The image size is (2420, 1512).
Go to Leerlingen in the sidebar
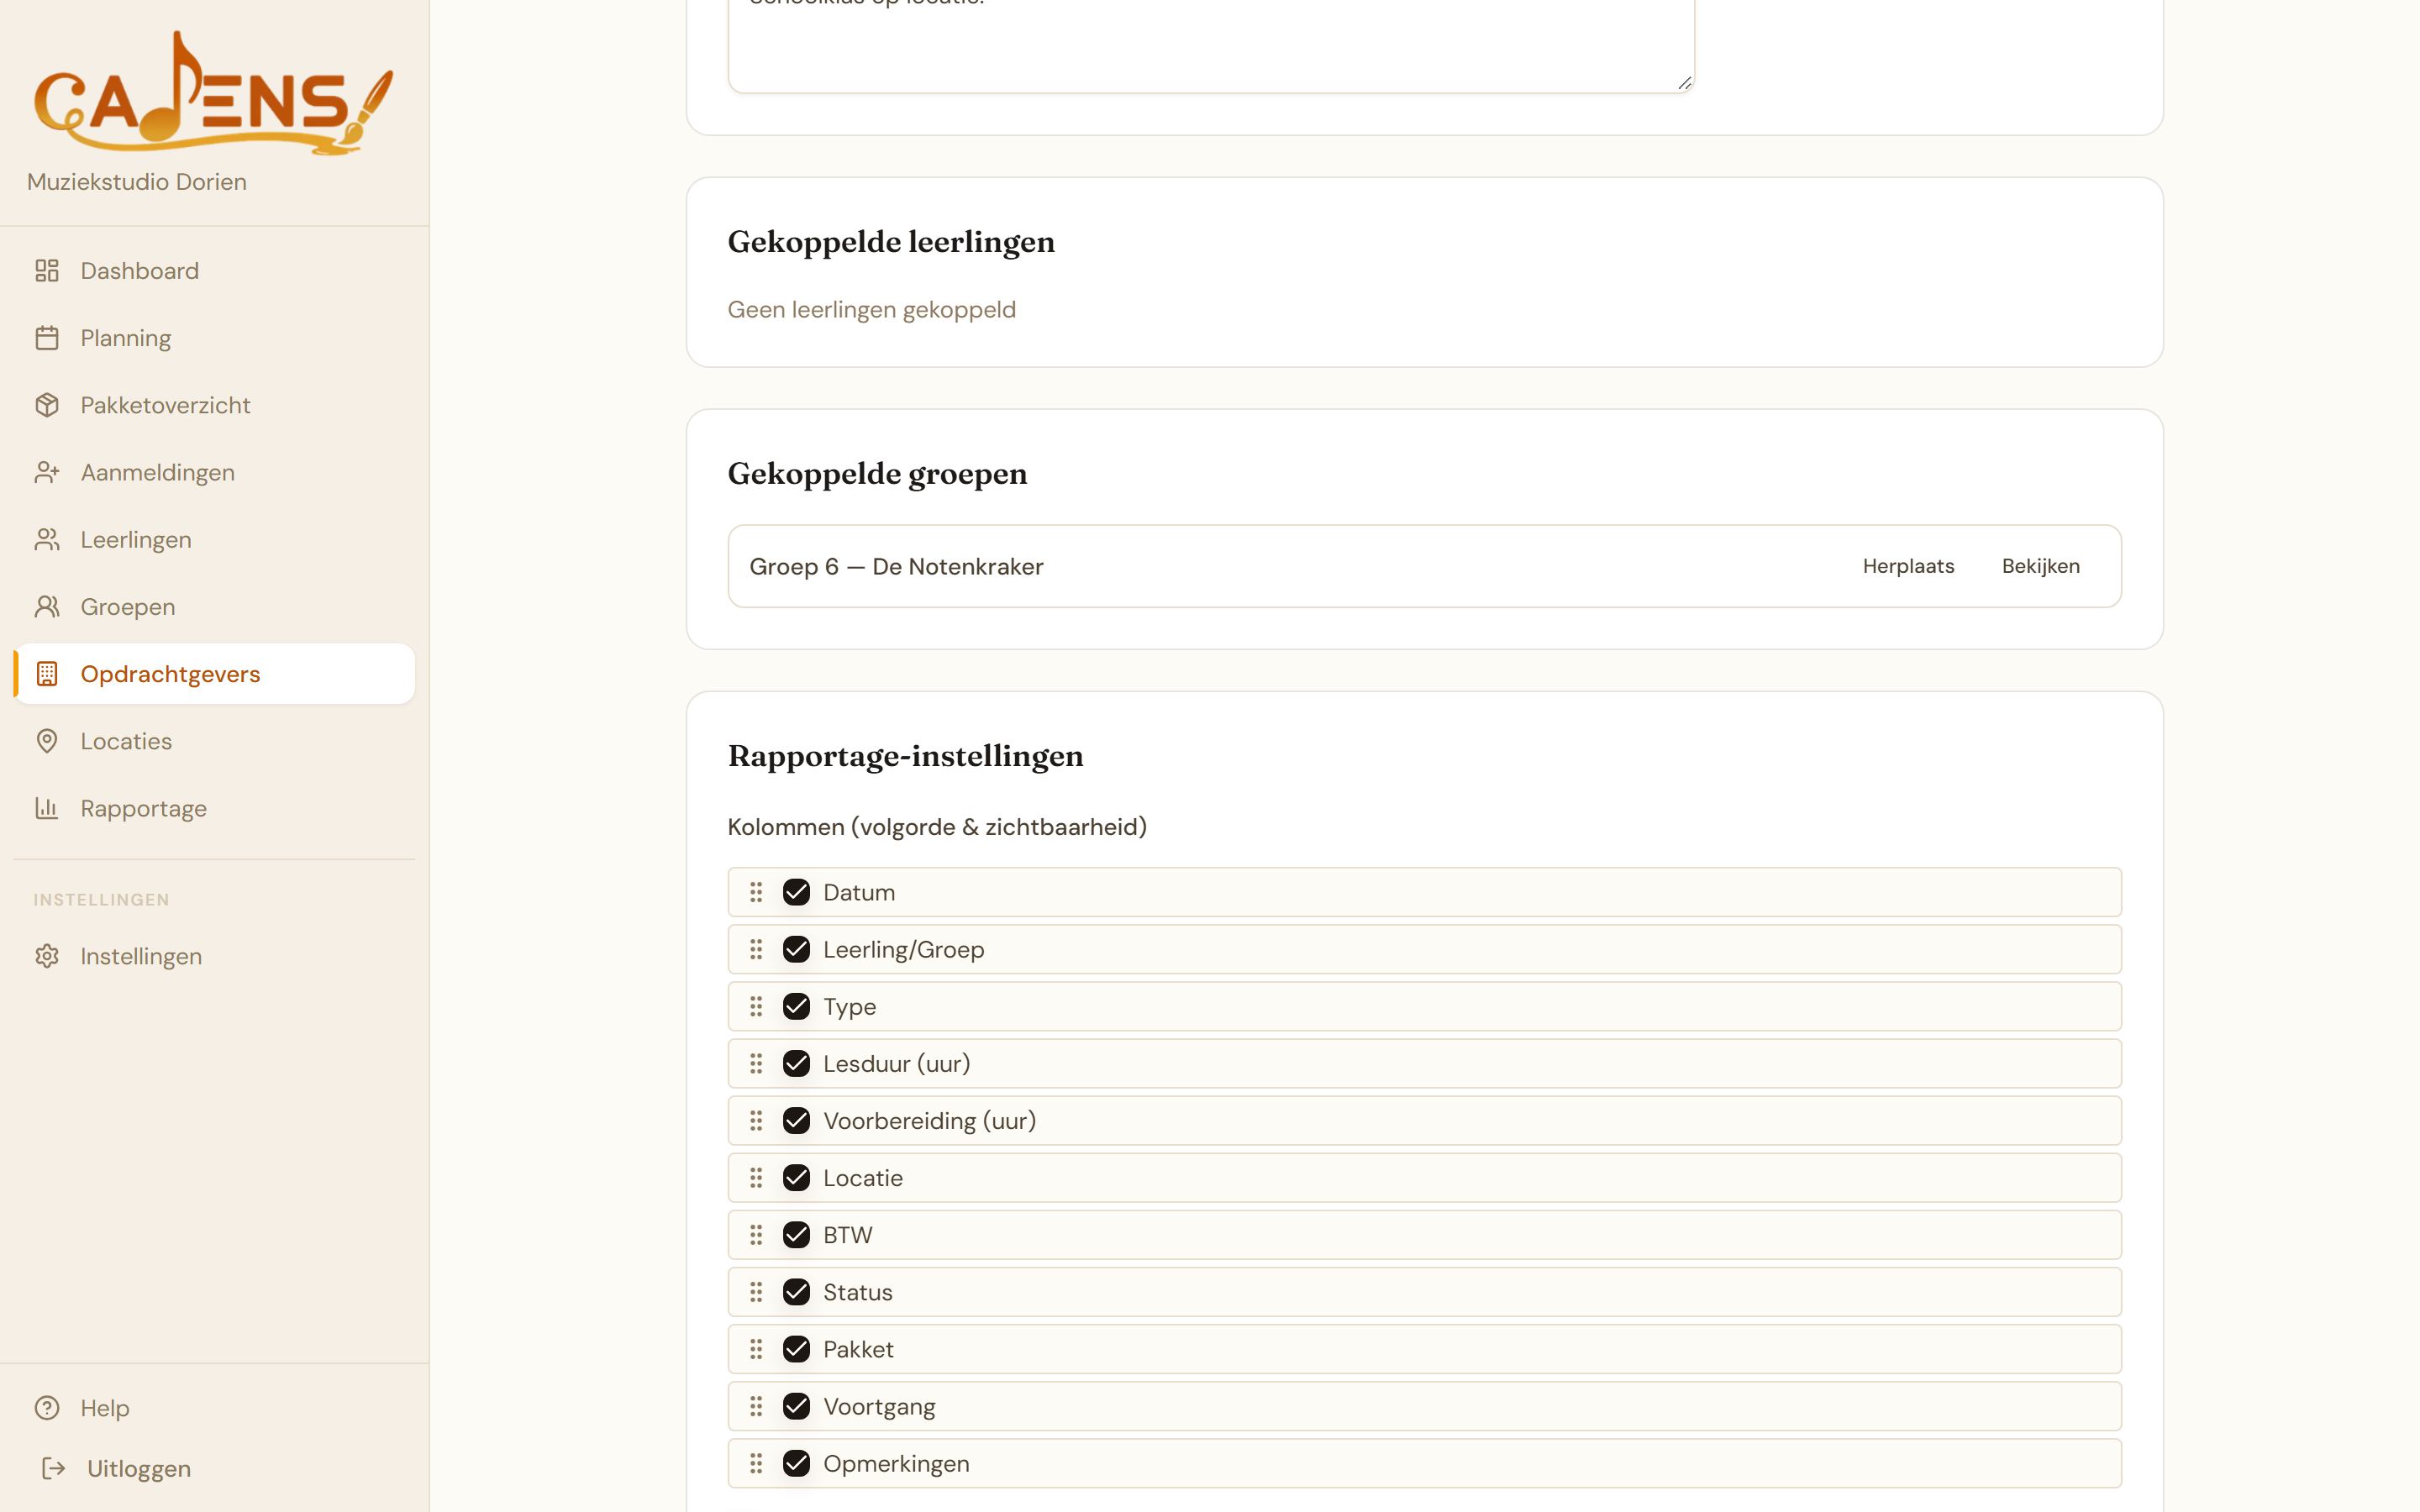pyautogui.click(x=214, y=540)
